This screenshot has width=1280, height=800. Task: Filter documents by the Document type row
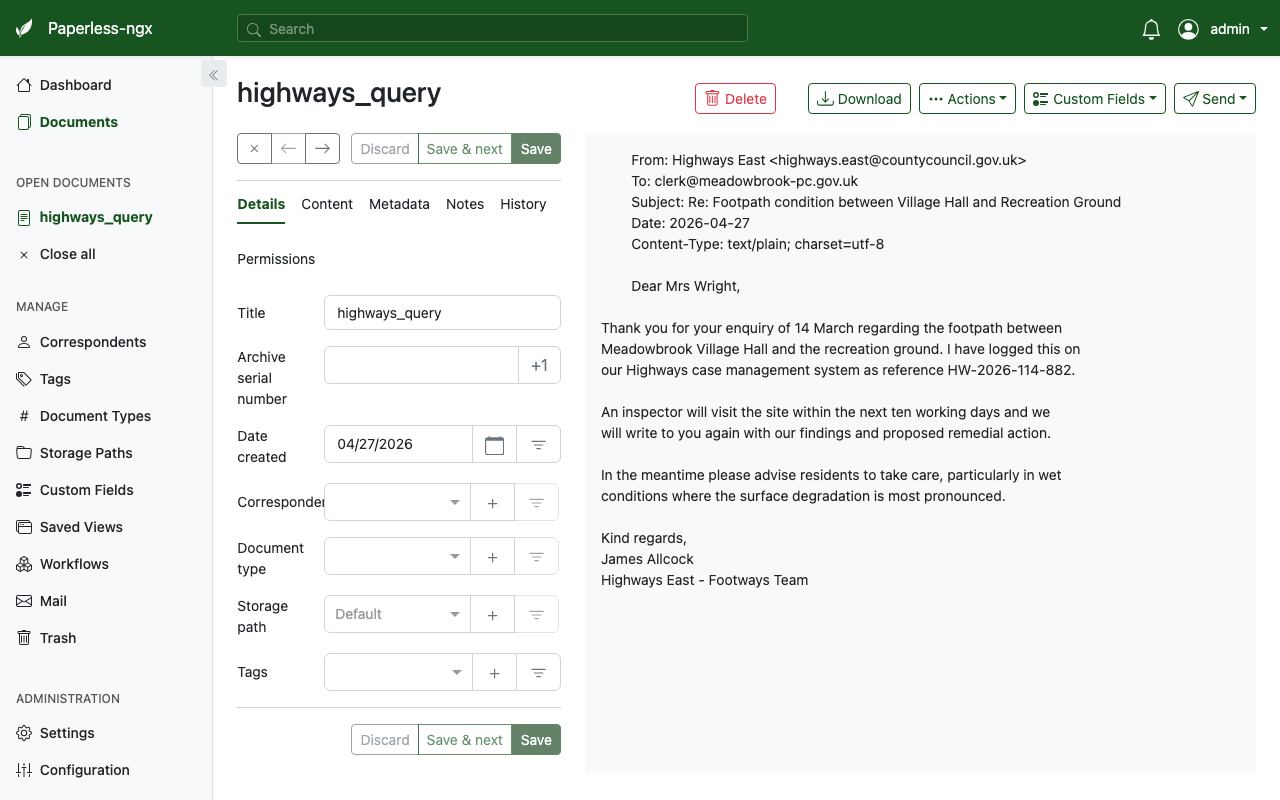536,556
